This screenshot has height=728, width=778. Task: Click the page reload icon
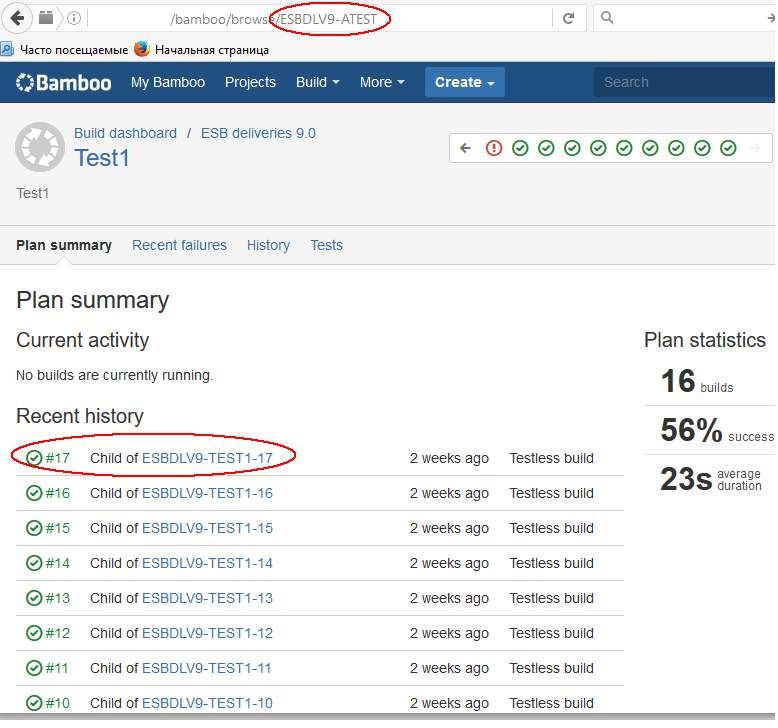(x=569, y=18)
